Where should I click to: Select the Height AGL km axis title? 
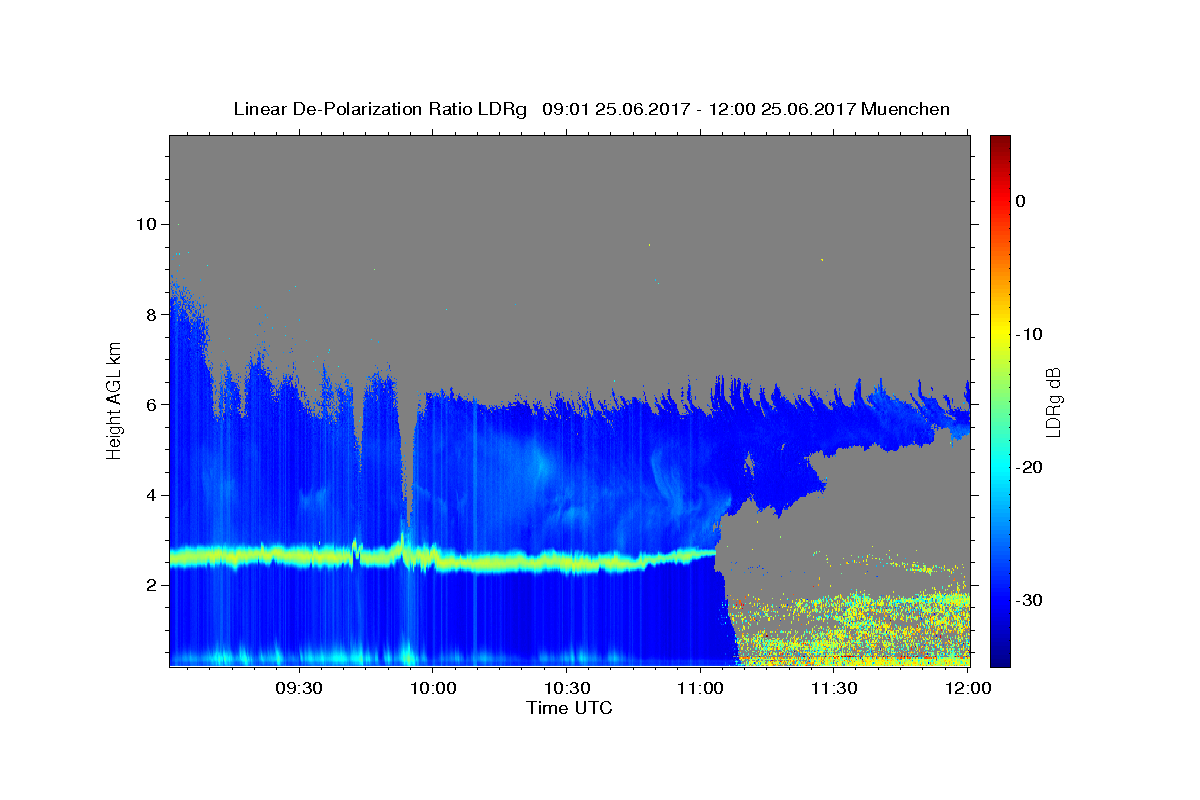click(x=115, y=401)
